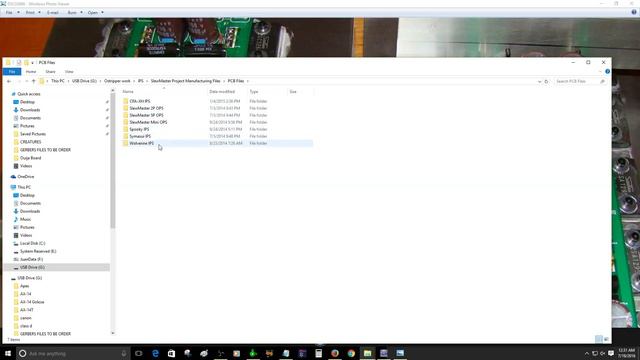The height and width of the screenshot is (360, 640).
Task: Launch Firefox from the taskbar
Action: pyautogui.click(x=335, y=353)
